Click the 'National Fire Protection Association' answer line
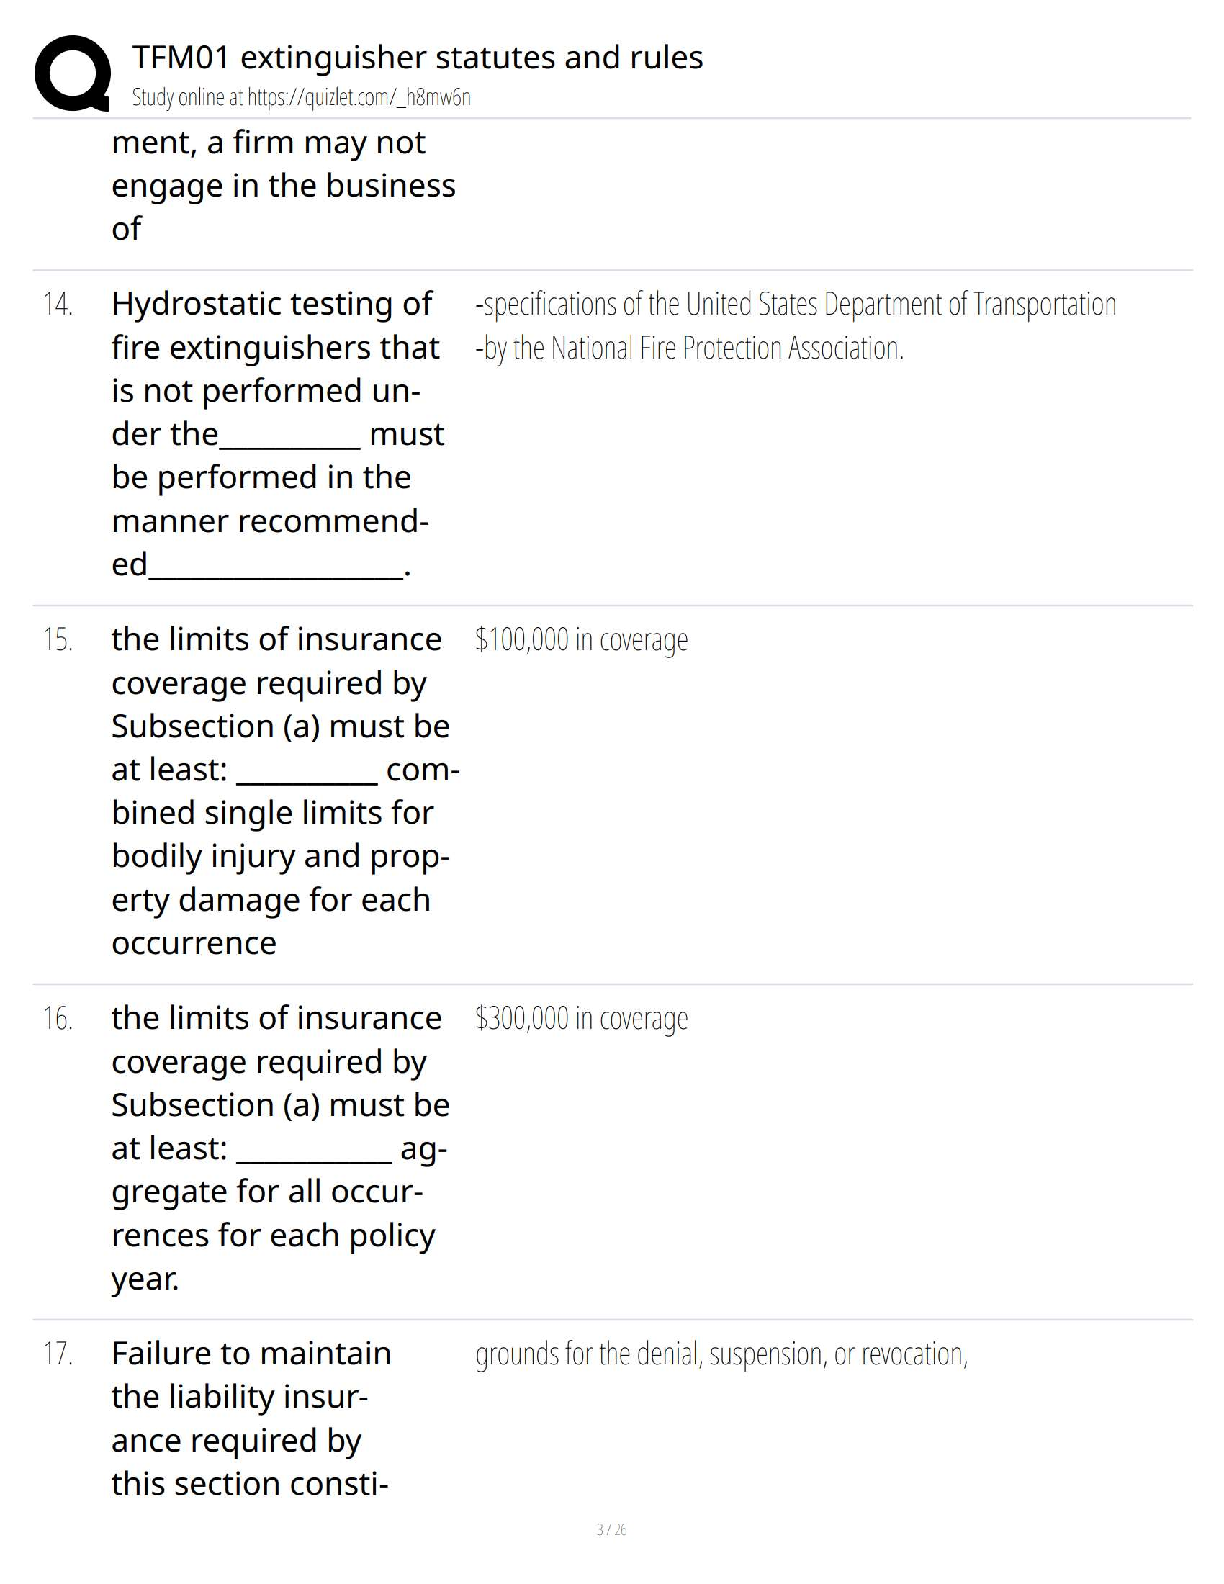This screenshot has width=1224, height=1584. coord(690,348)
